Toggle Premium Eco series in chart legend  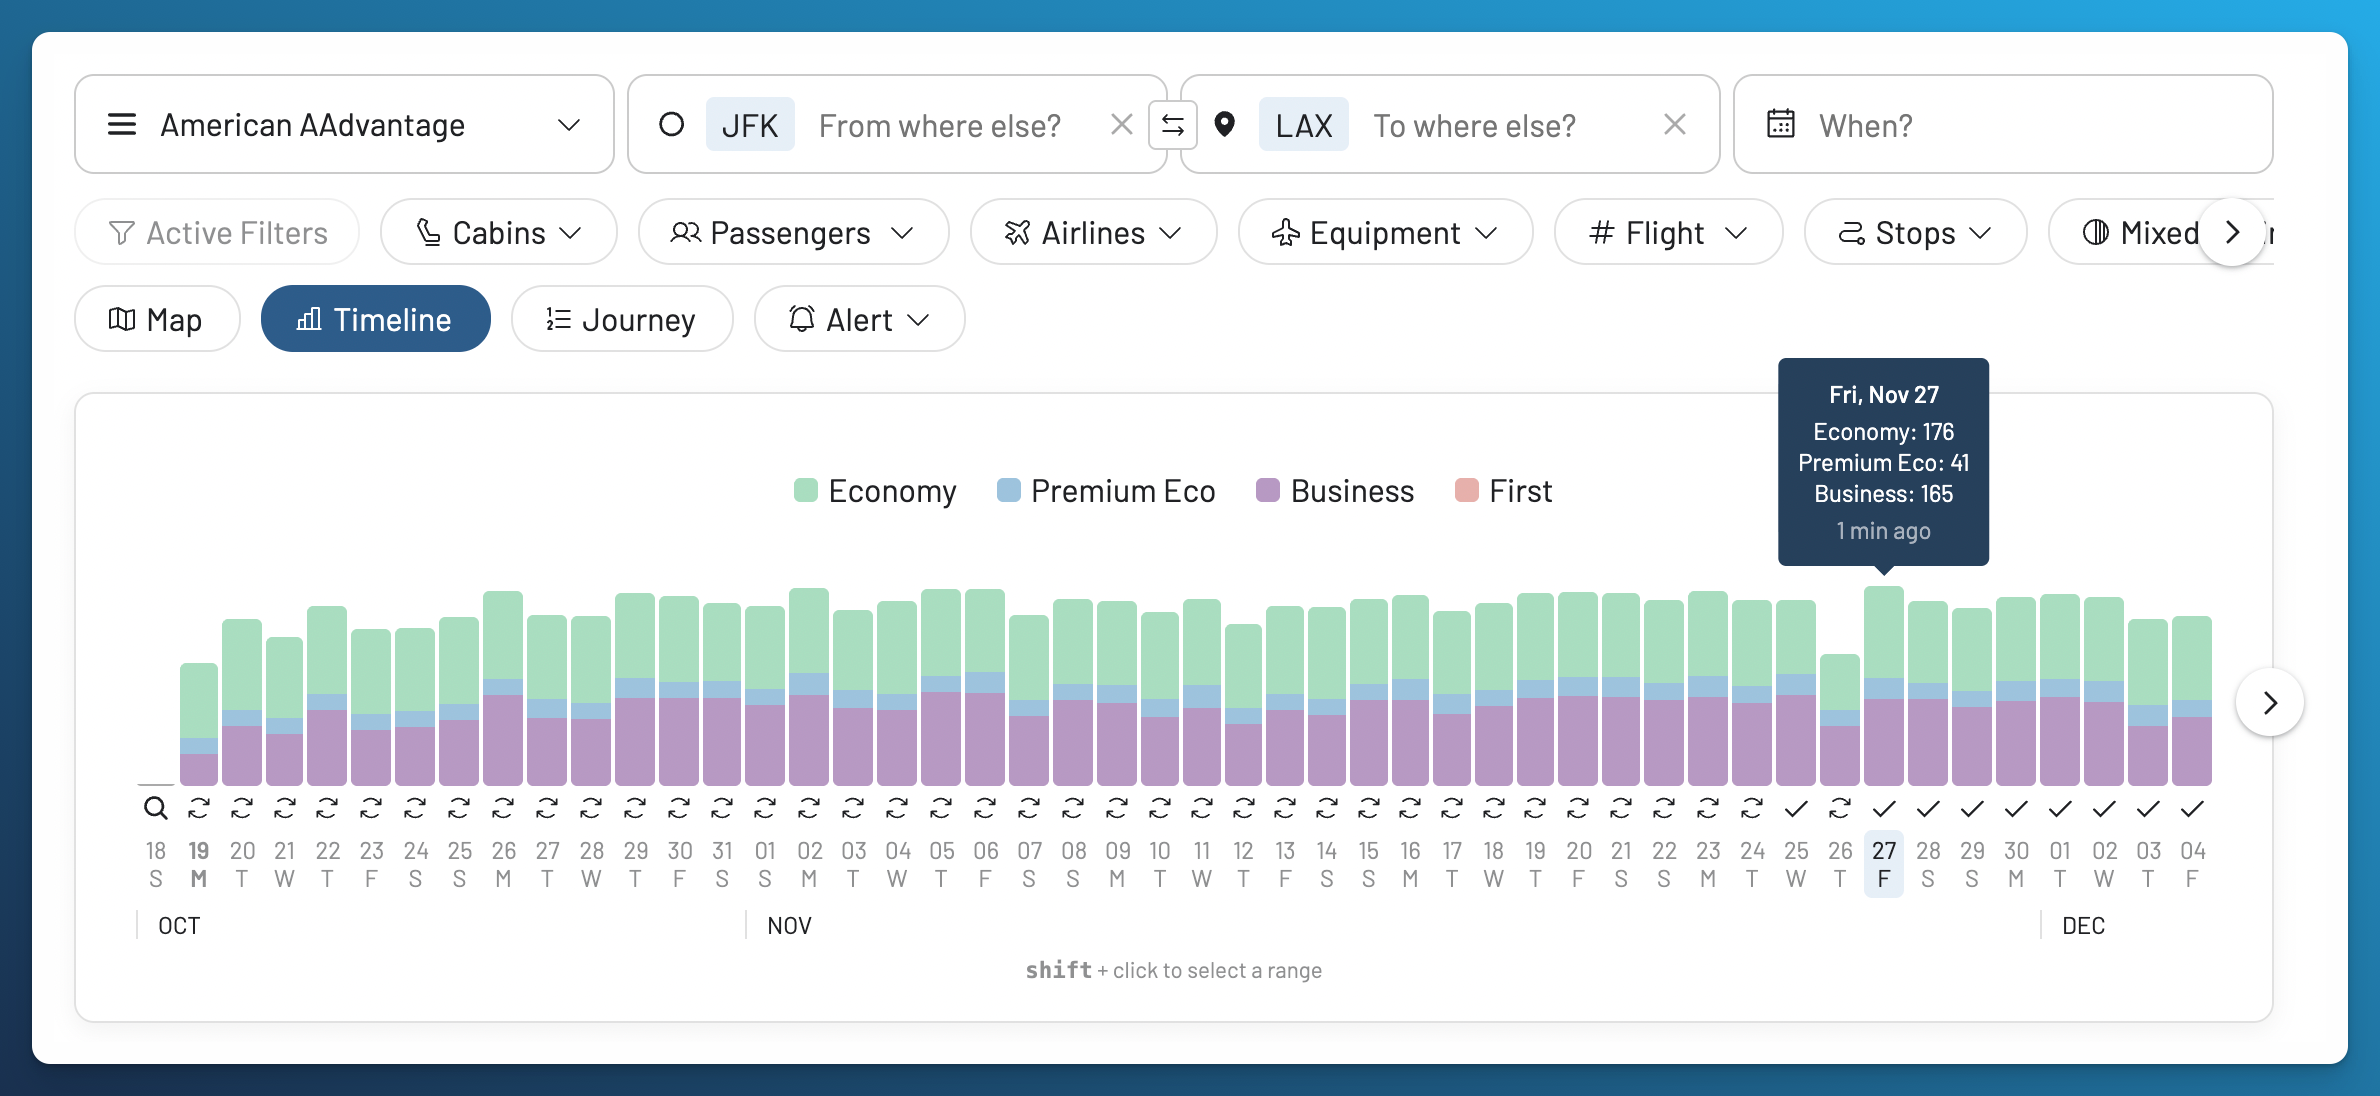1106,491
